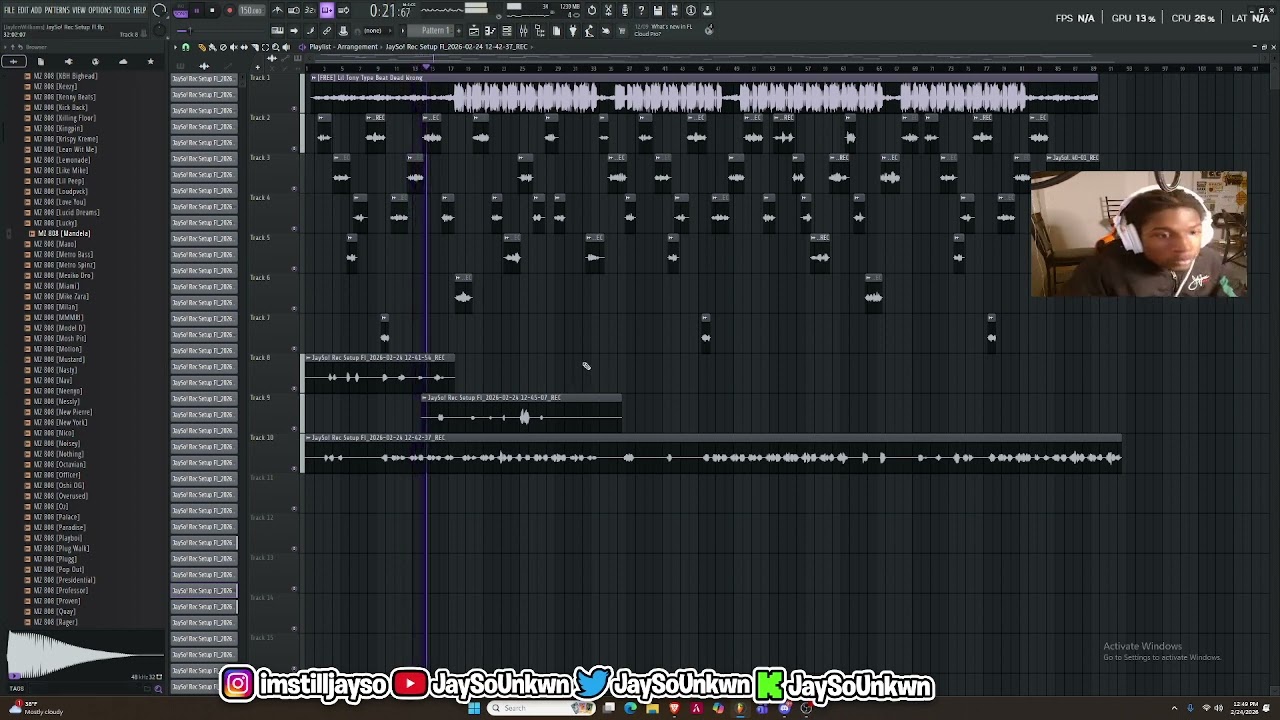The height and width of the screenshot is (720, 1280).
Task: Open the playlist options menu arrow
Action: click(x=175, y=47)
